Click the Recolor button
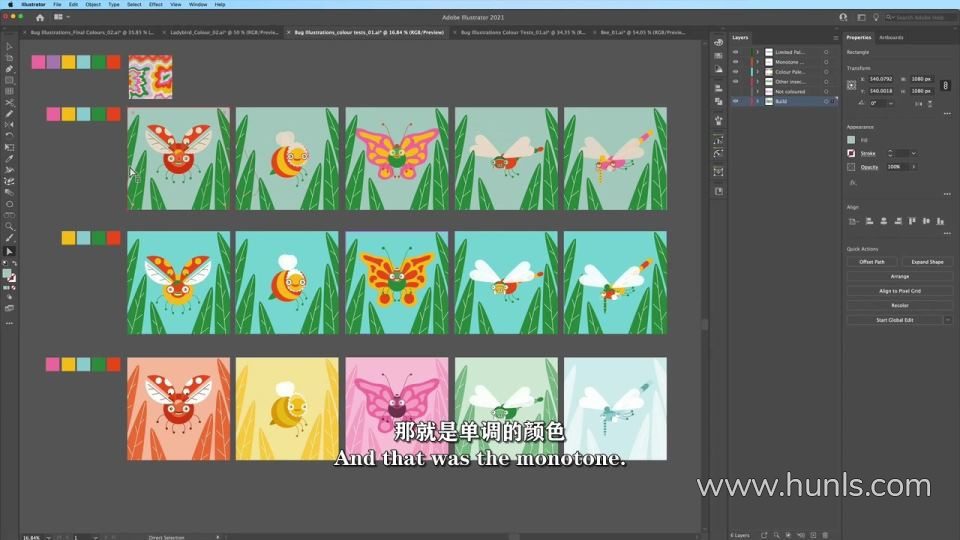The image size is (960, 540). 899,305
